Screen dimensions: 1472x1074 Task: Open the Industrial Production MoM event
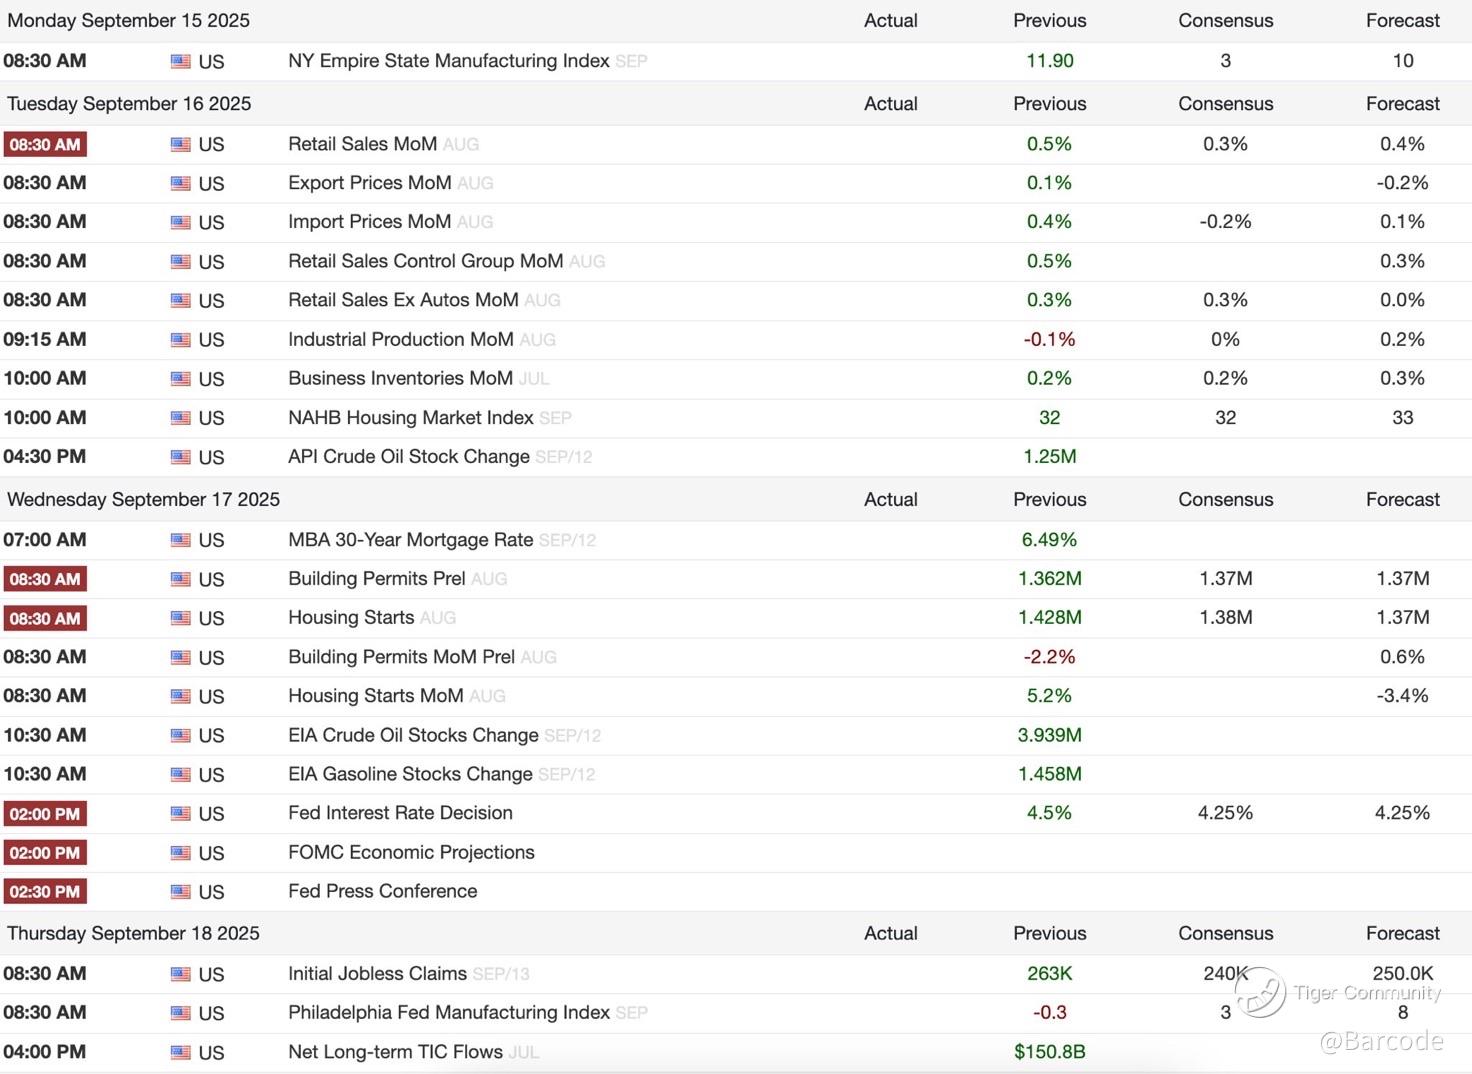pos(400,339)
